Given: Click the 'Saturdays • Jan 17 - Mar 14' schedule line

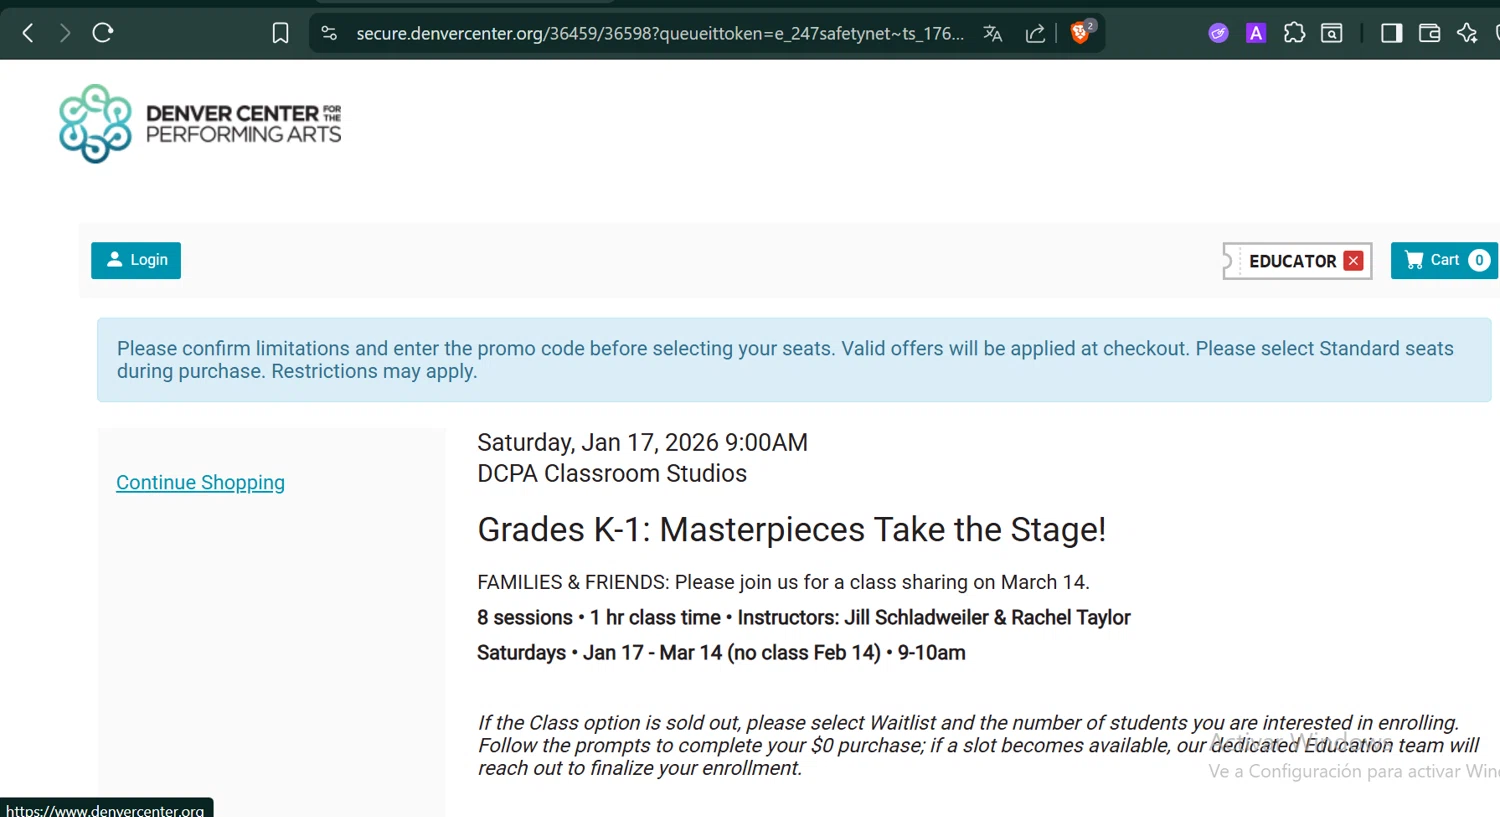Looking at the screenshot, I should click(721, 652).
